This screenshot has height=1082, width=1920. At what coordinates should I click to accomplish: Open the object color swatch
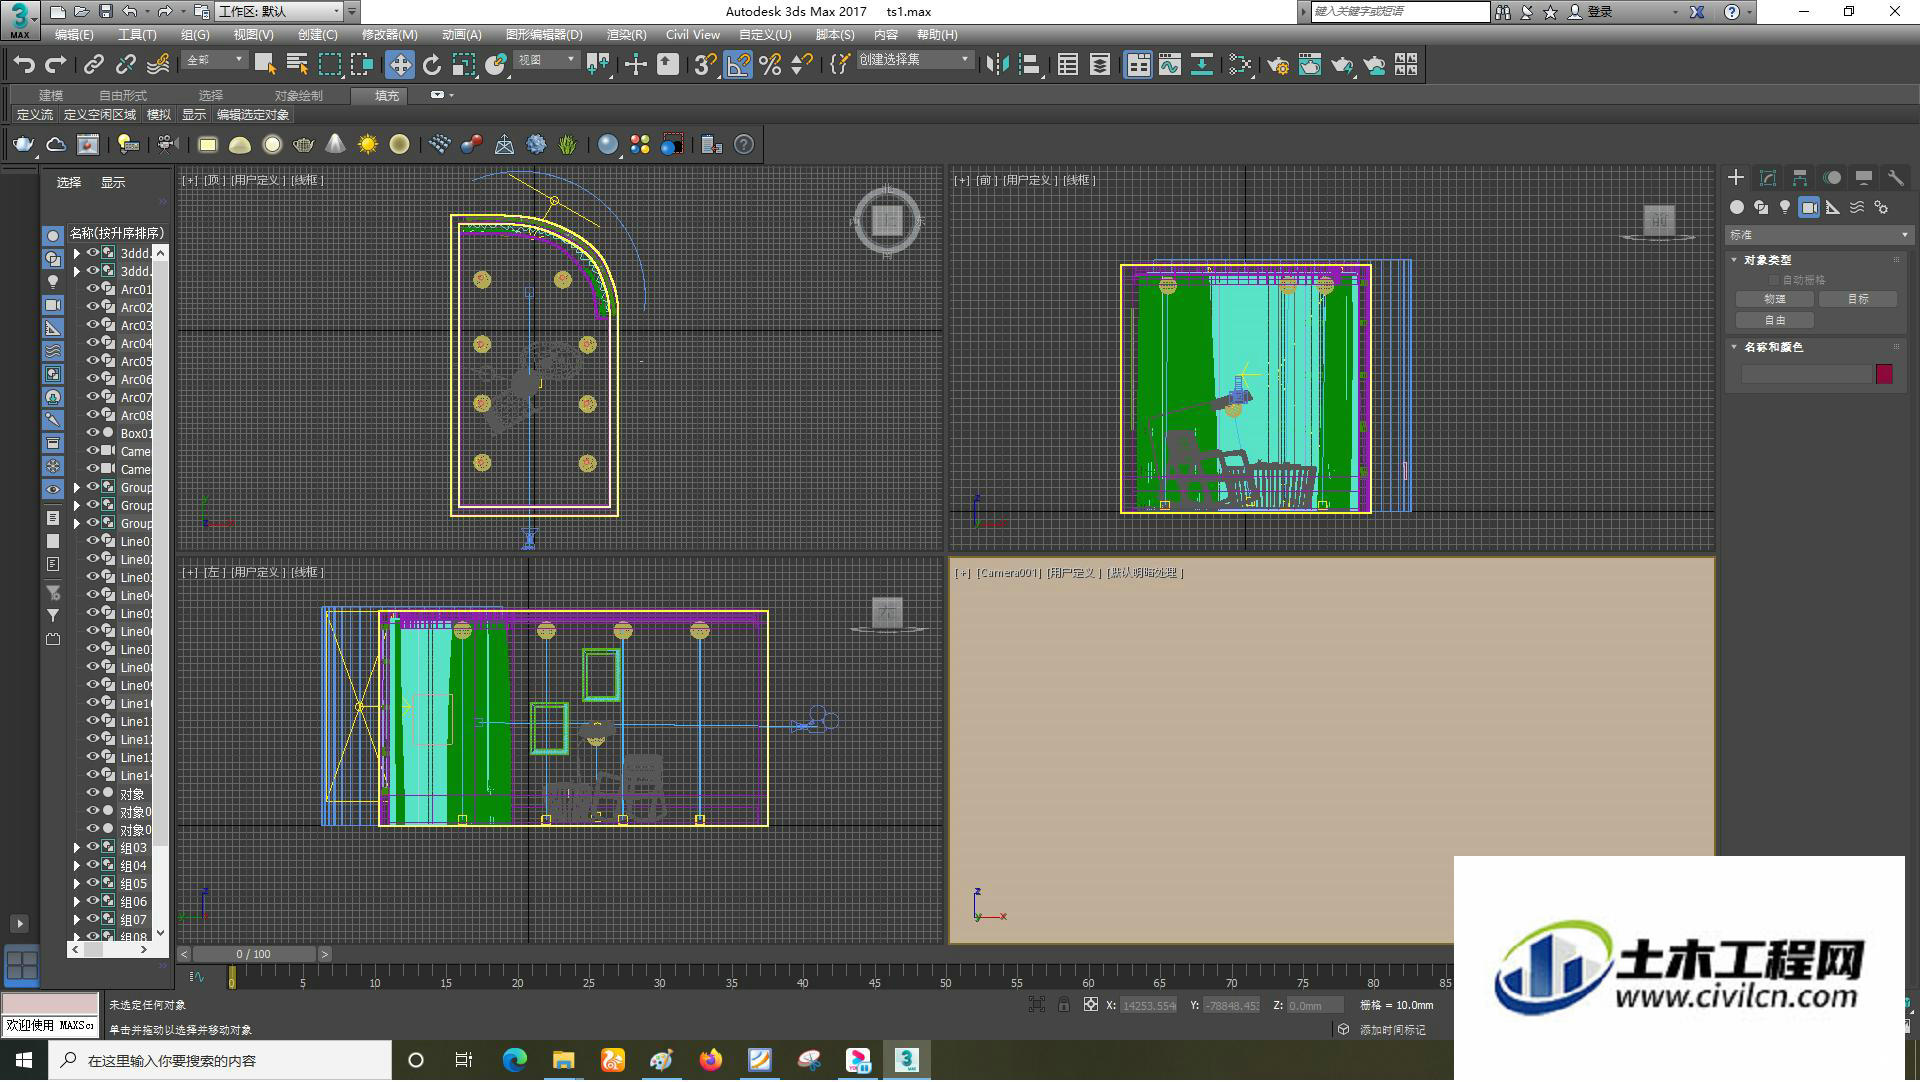pyautogui.click(x=1884, y=374)
